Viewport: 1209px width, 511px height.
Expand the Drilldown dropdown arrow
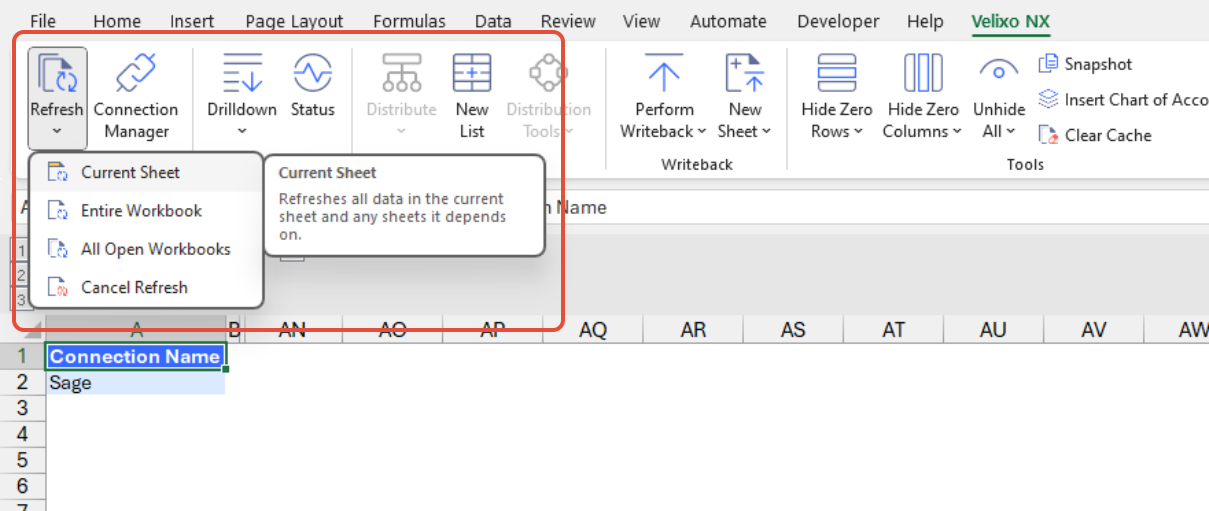243,131
